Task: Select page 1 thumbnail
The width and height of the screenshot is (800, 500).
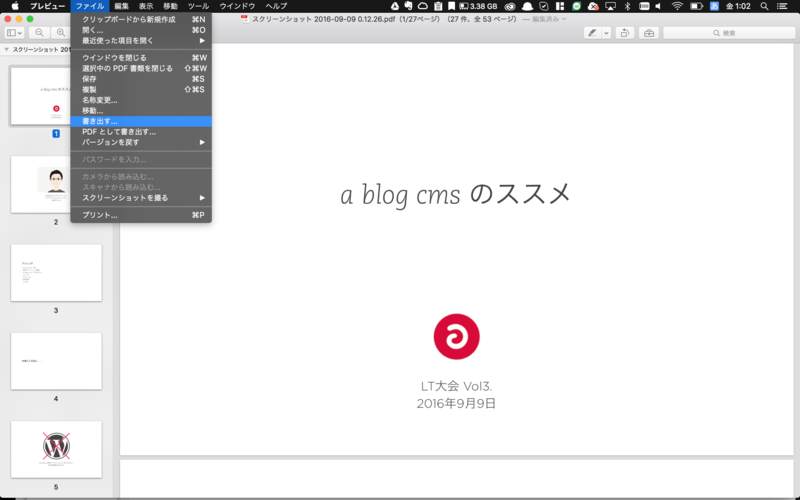Action: pyautogui.click(x=41, y=96)
